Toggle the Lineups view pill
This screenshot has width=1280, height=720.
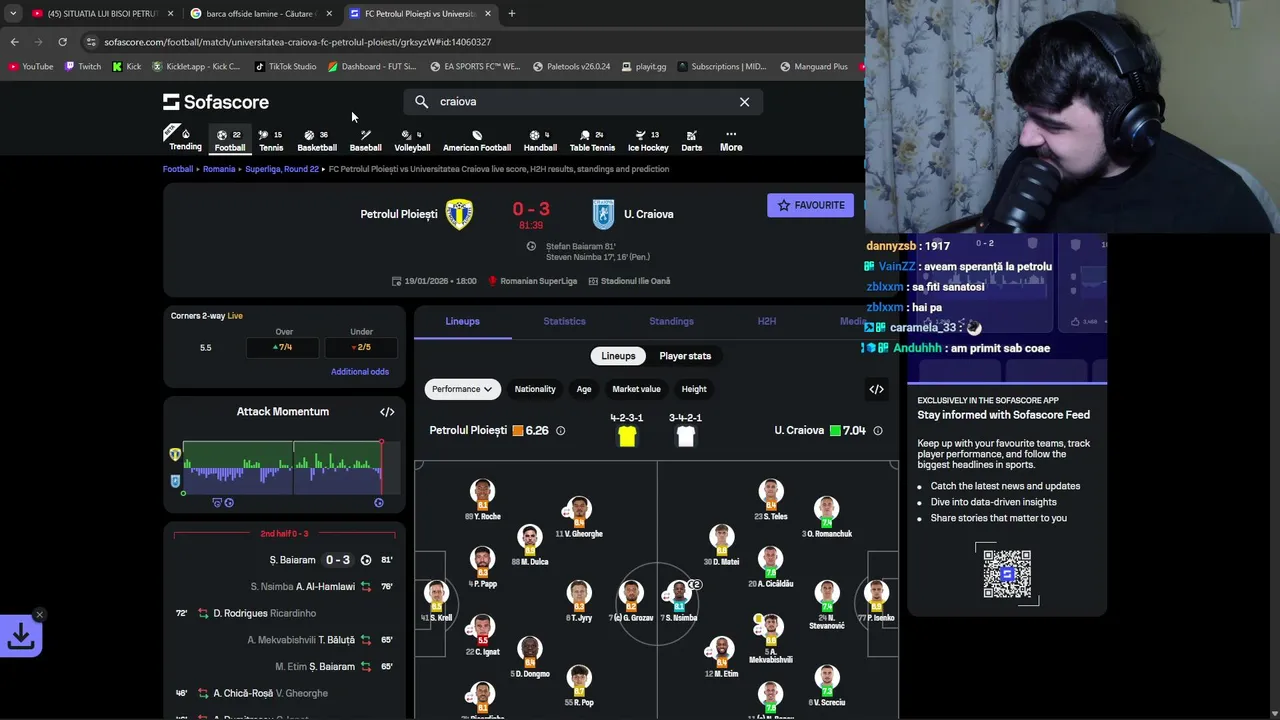pos(618,356)
